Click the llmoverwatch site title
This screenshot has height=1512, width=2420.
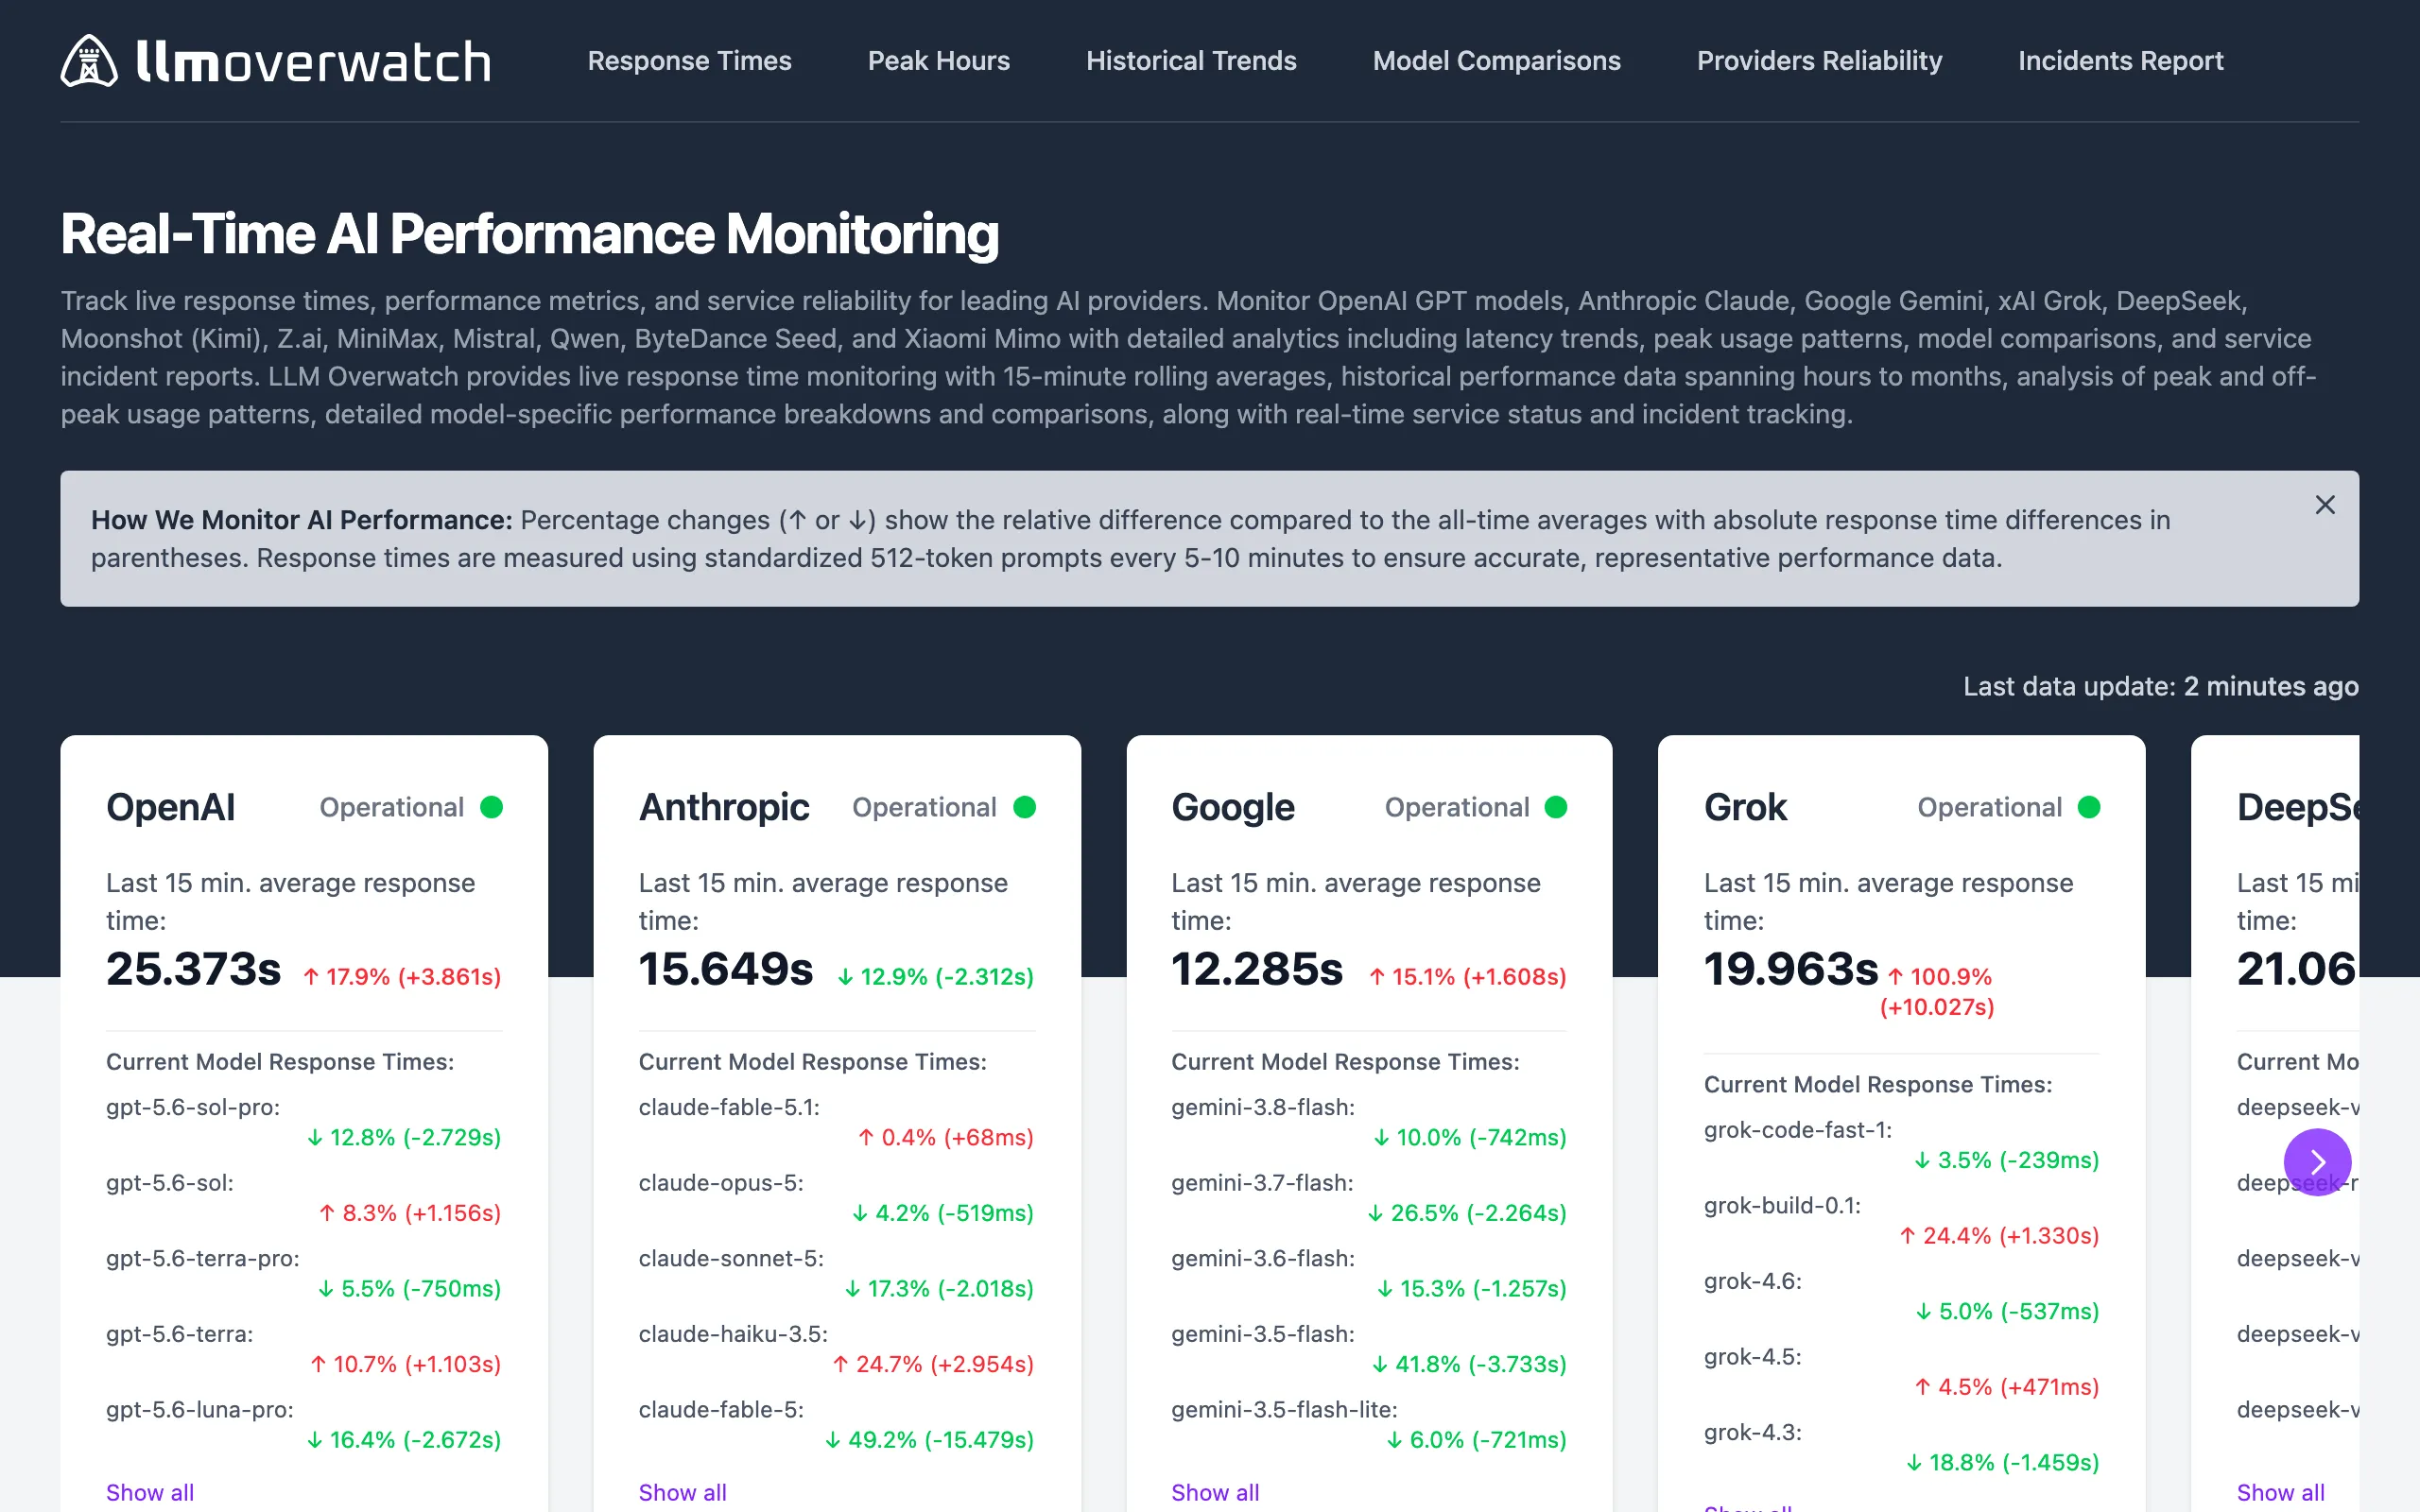(x=313, y=62)
